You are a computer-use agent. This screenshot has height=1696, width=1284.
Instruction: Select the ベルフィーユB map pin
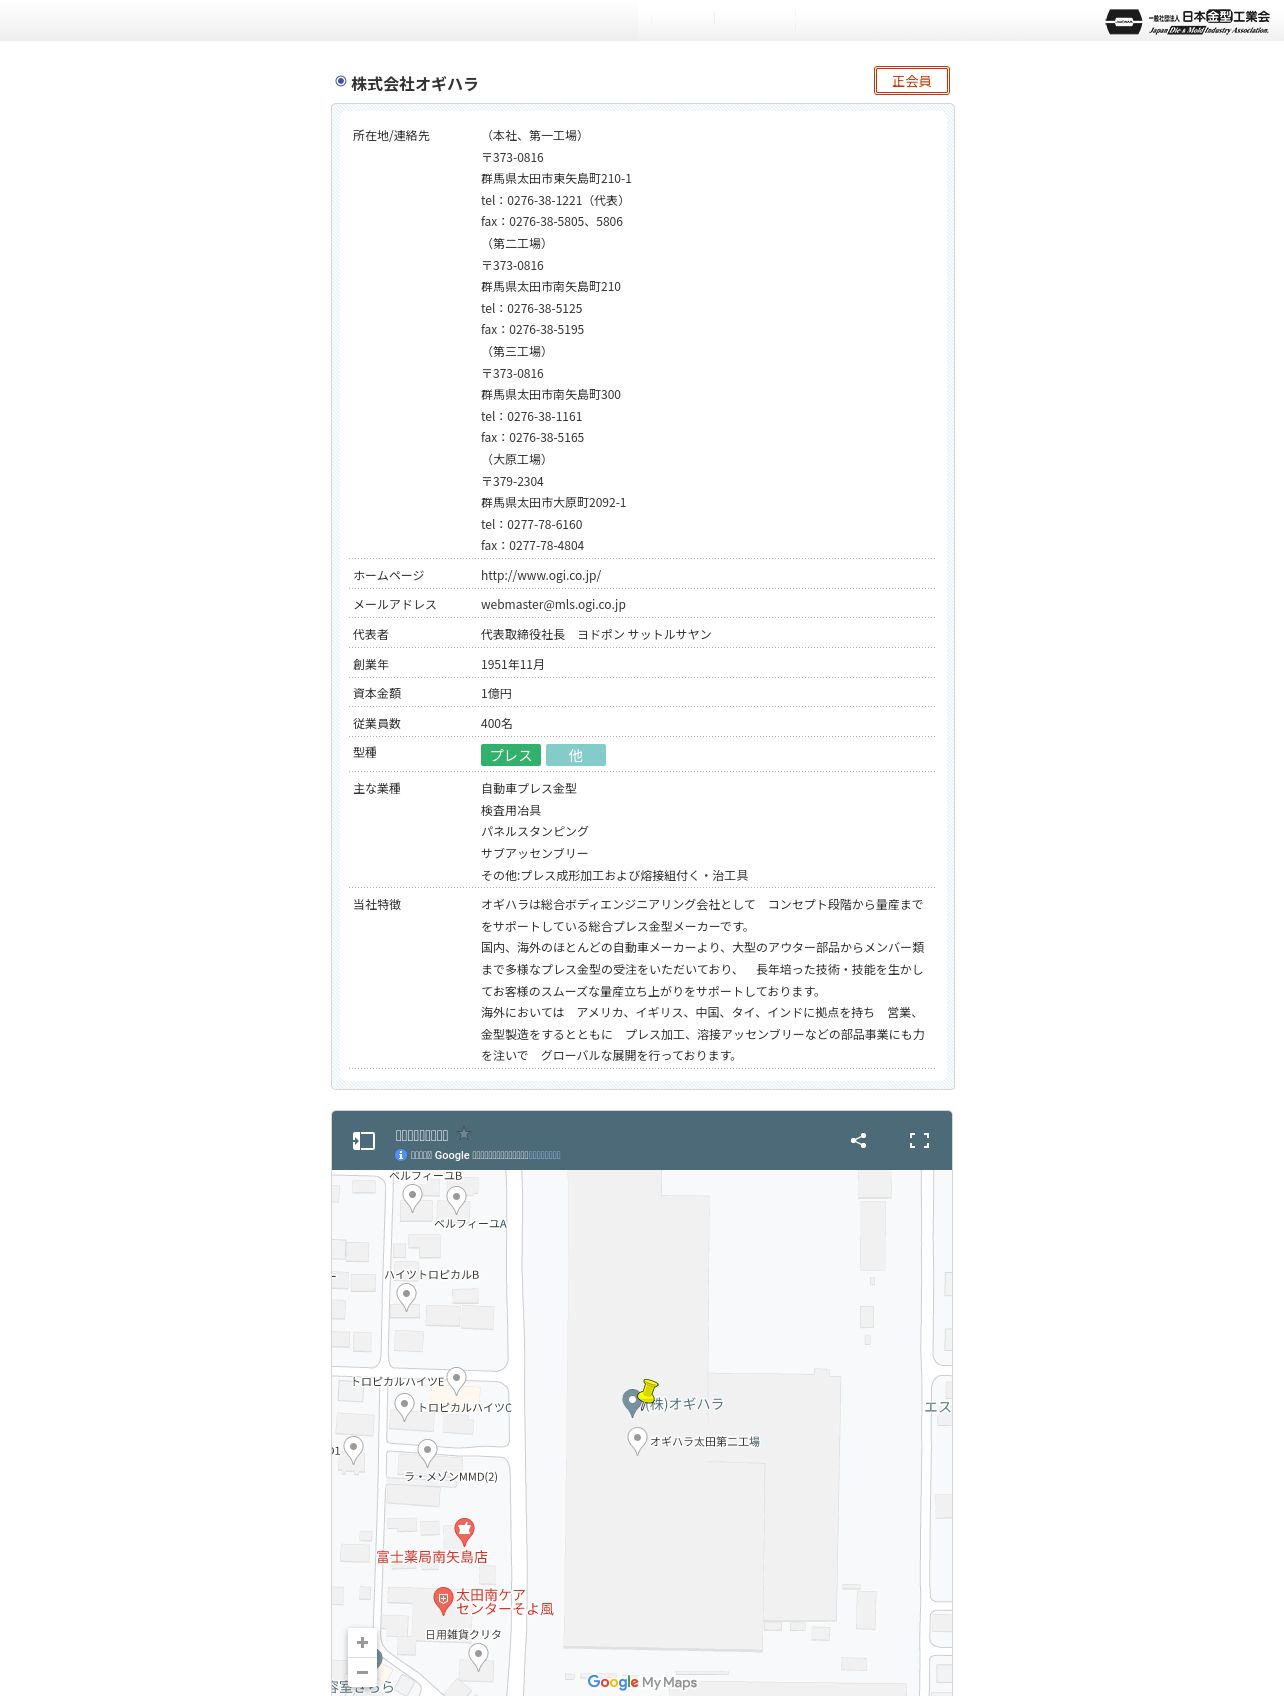click(x=412, y=1197)
